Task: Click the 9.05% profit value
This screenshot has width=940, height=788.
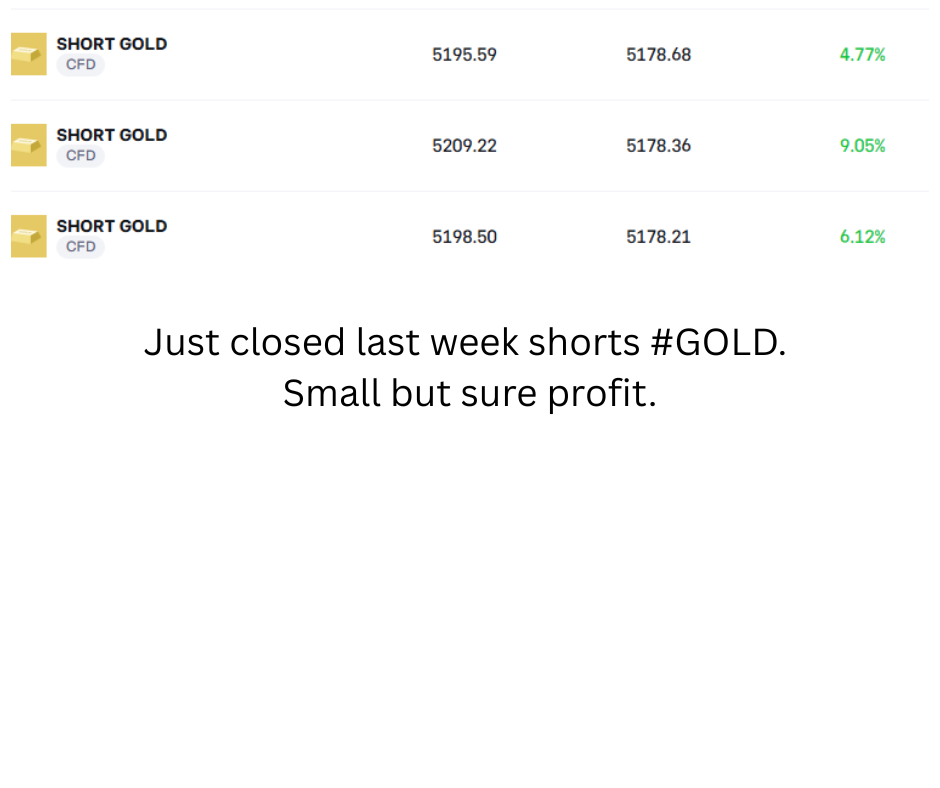Action: 862,146
